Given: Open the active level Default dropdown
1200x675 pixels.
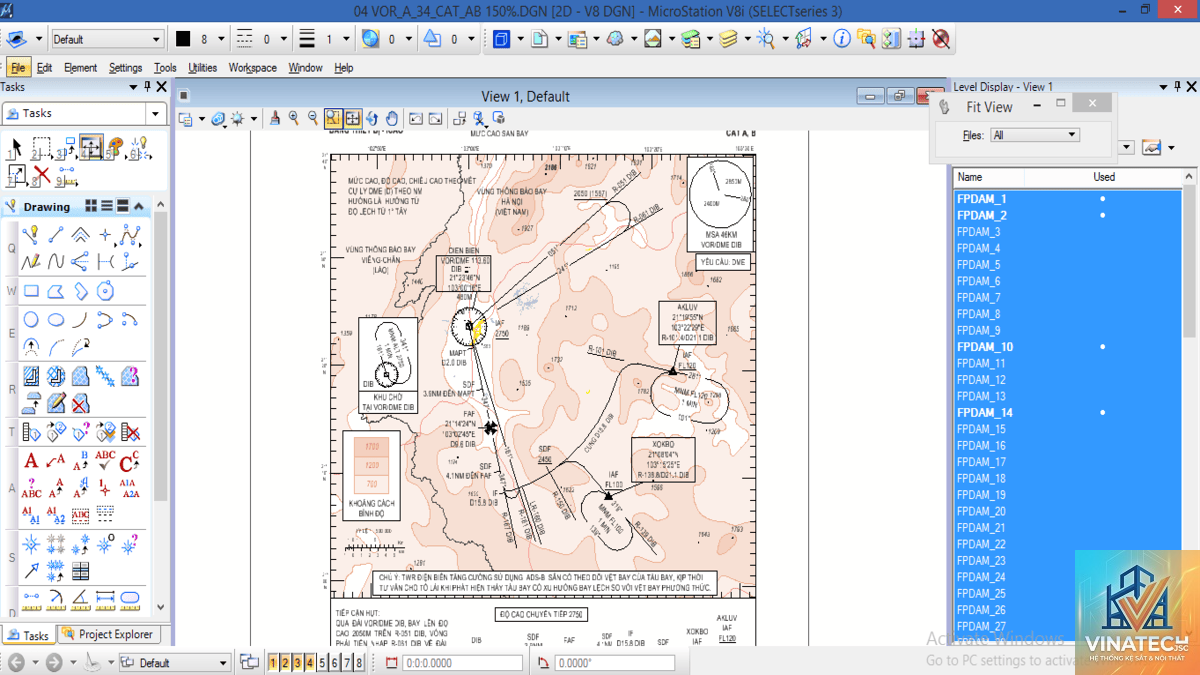Looking at the screenshot, I should (107, 39).
